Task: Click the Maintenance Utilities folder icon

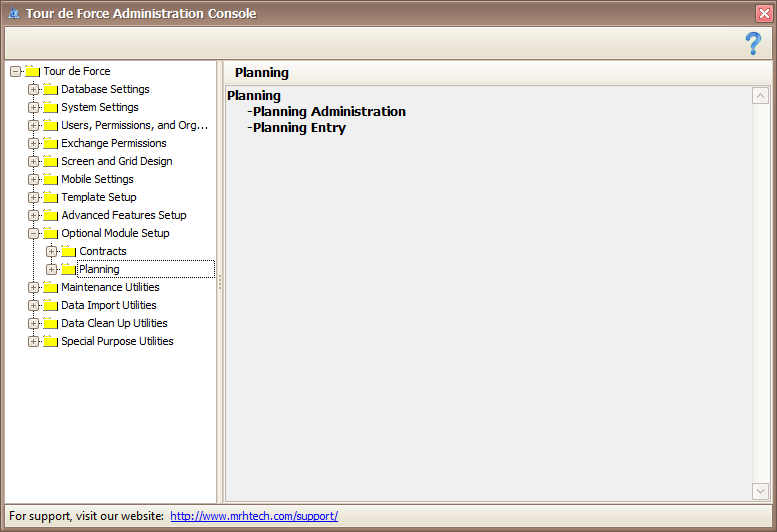Action: 51,287
